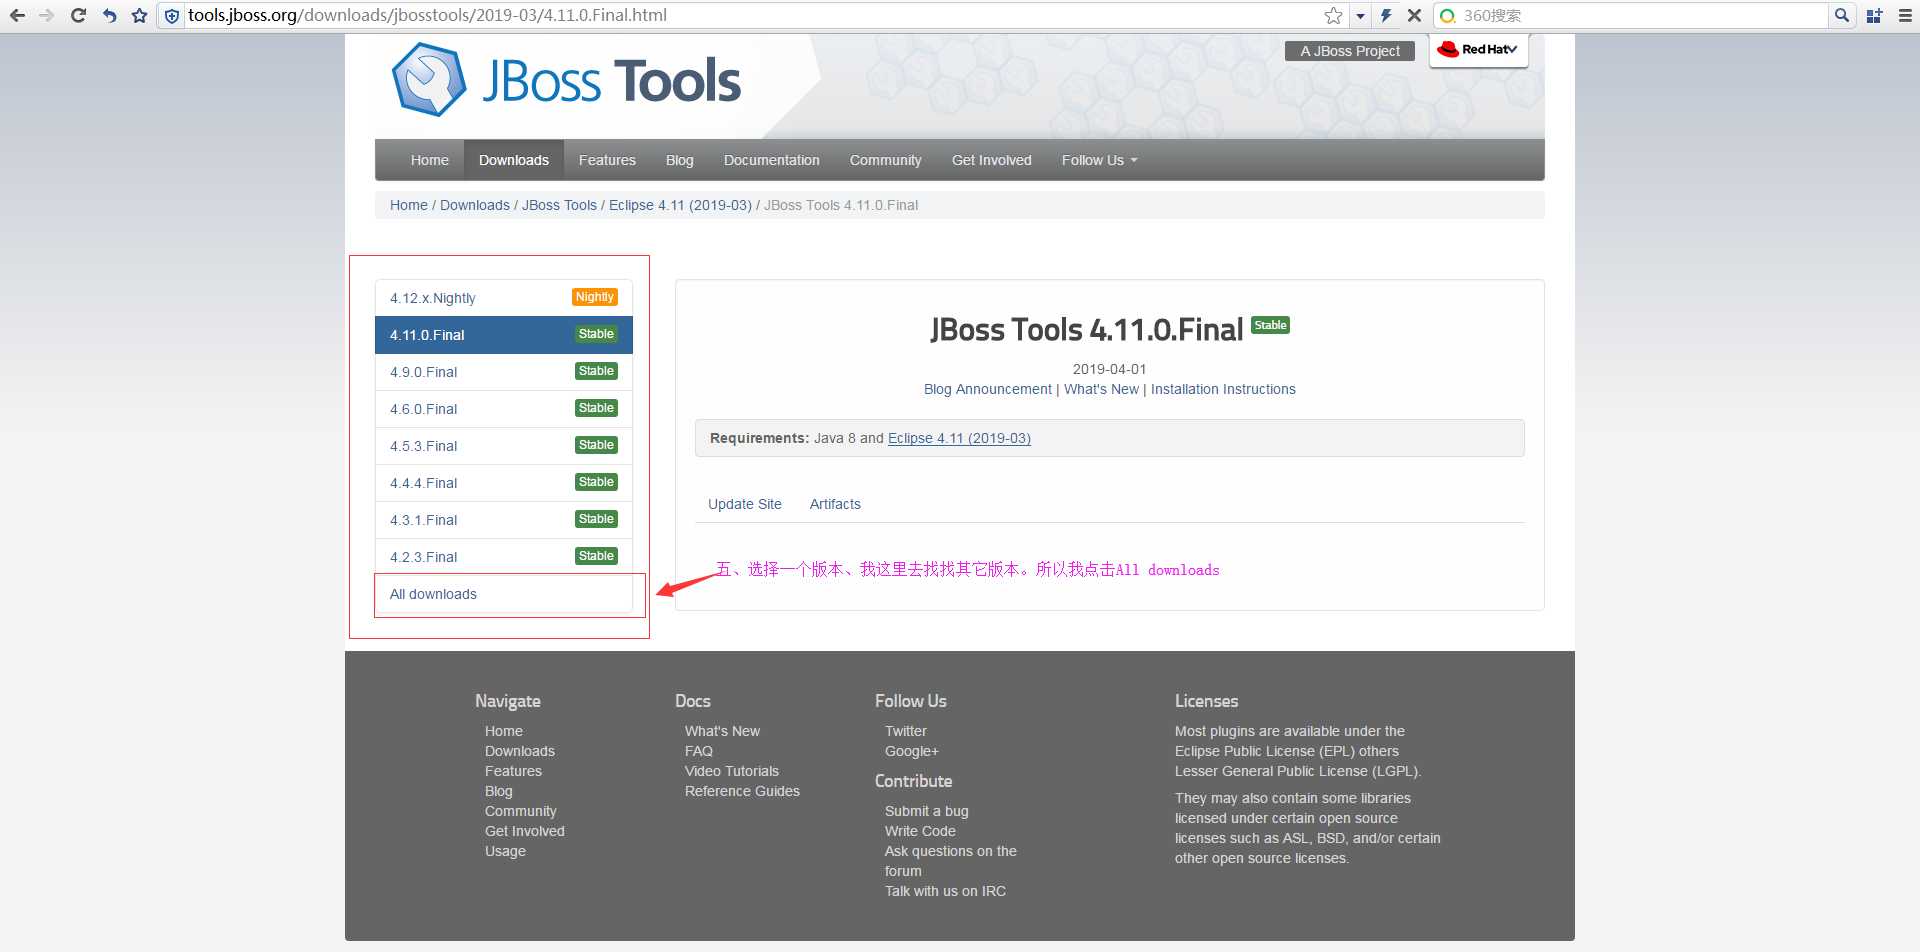This screenshot has height=952, width=1920.
Task: Switch to the Update Site tab
Action: pyautogui.click(x=745, y=504)
